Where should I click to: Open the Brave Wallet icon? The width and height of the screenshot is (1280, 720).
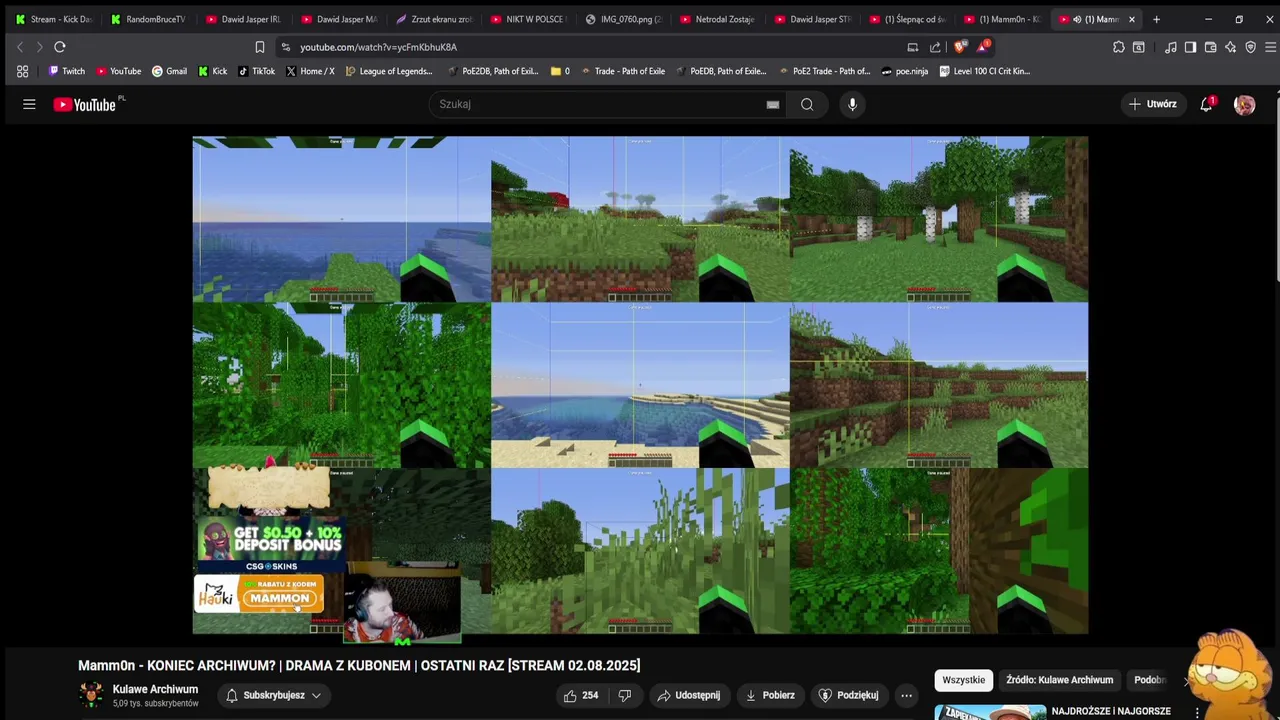pos(1210,47)
